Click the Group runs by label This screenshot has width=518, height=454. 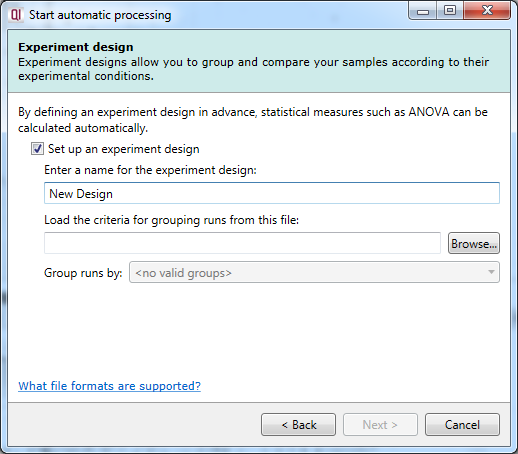click(83, 273)
